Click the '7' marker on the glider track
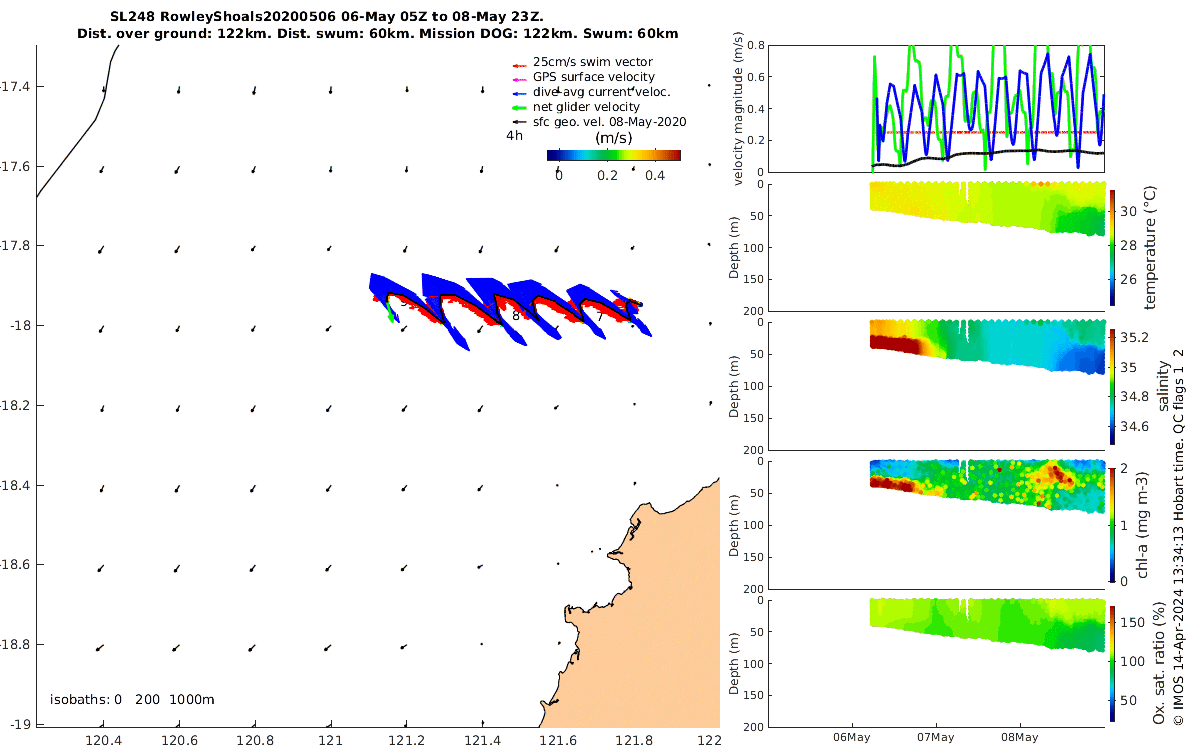Image resolution: width=1200 pixels, height=750 pixels. coord(600,316)
